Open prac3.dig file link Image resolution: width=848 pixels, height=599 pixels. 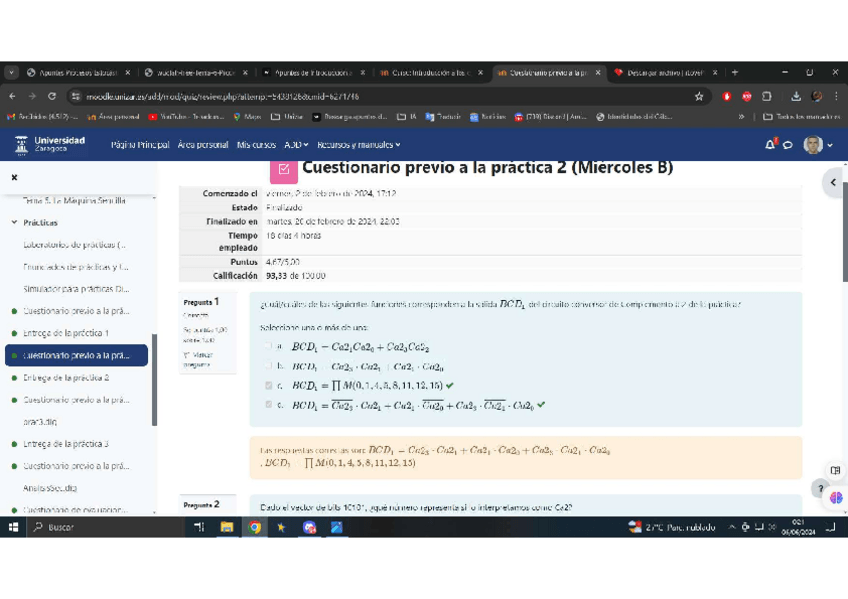[39, 422]
